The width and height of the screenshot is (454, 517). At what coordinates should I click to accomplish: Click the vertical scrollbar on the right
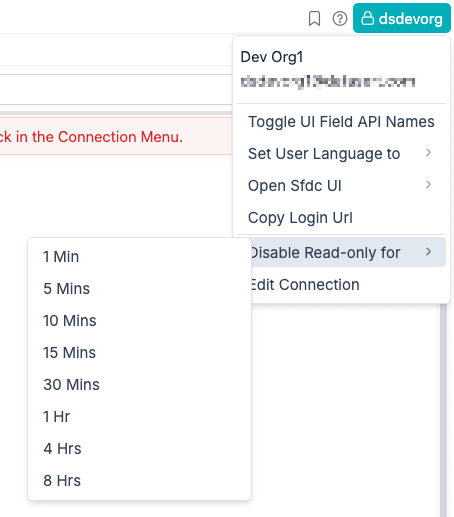point(443,410)
